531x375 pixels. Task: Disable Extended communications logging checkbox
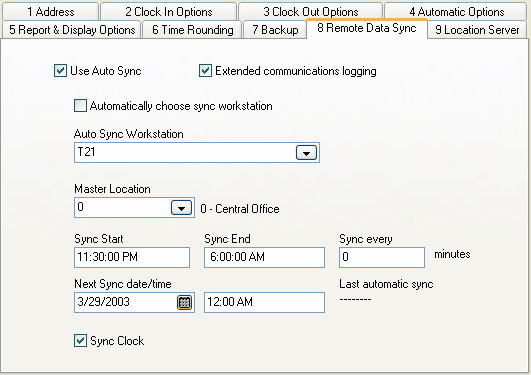click(205, 71)
